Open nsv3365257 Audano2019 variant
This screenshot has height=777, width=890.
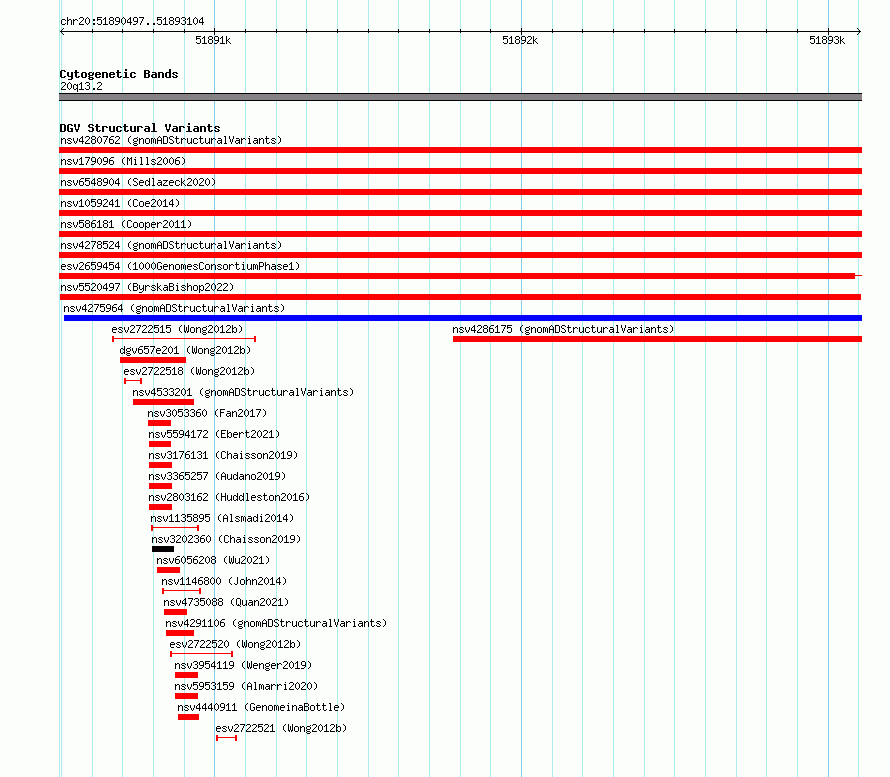(x=217, y=476)
